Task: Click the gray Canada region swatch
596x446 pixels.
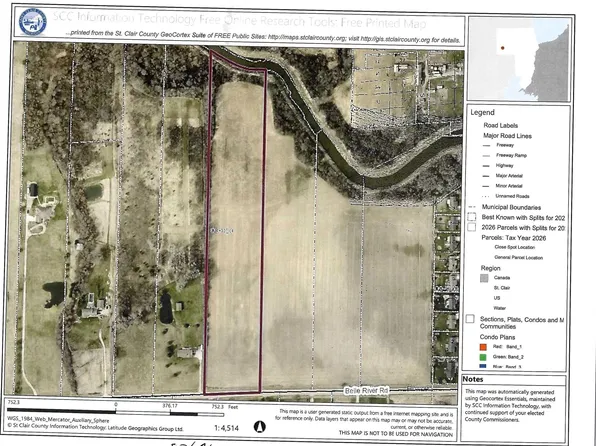Action: [484, 278]
